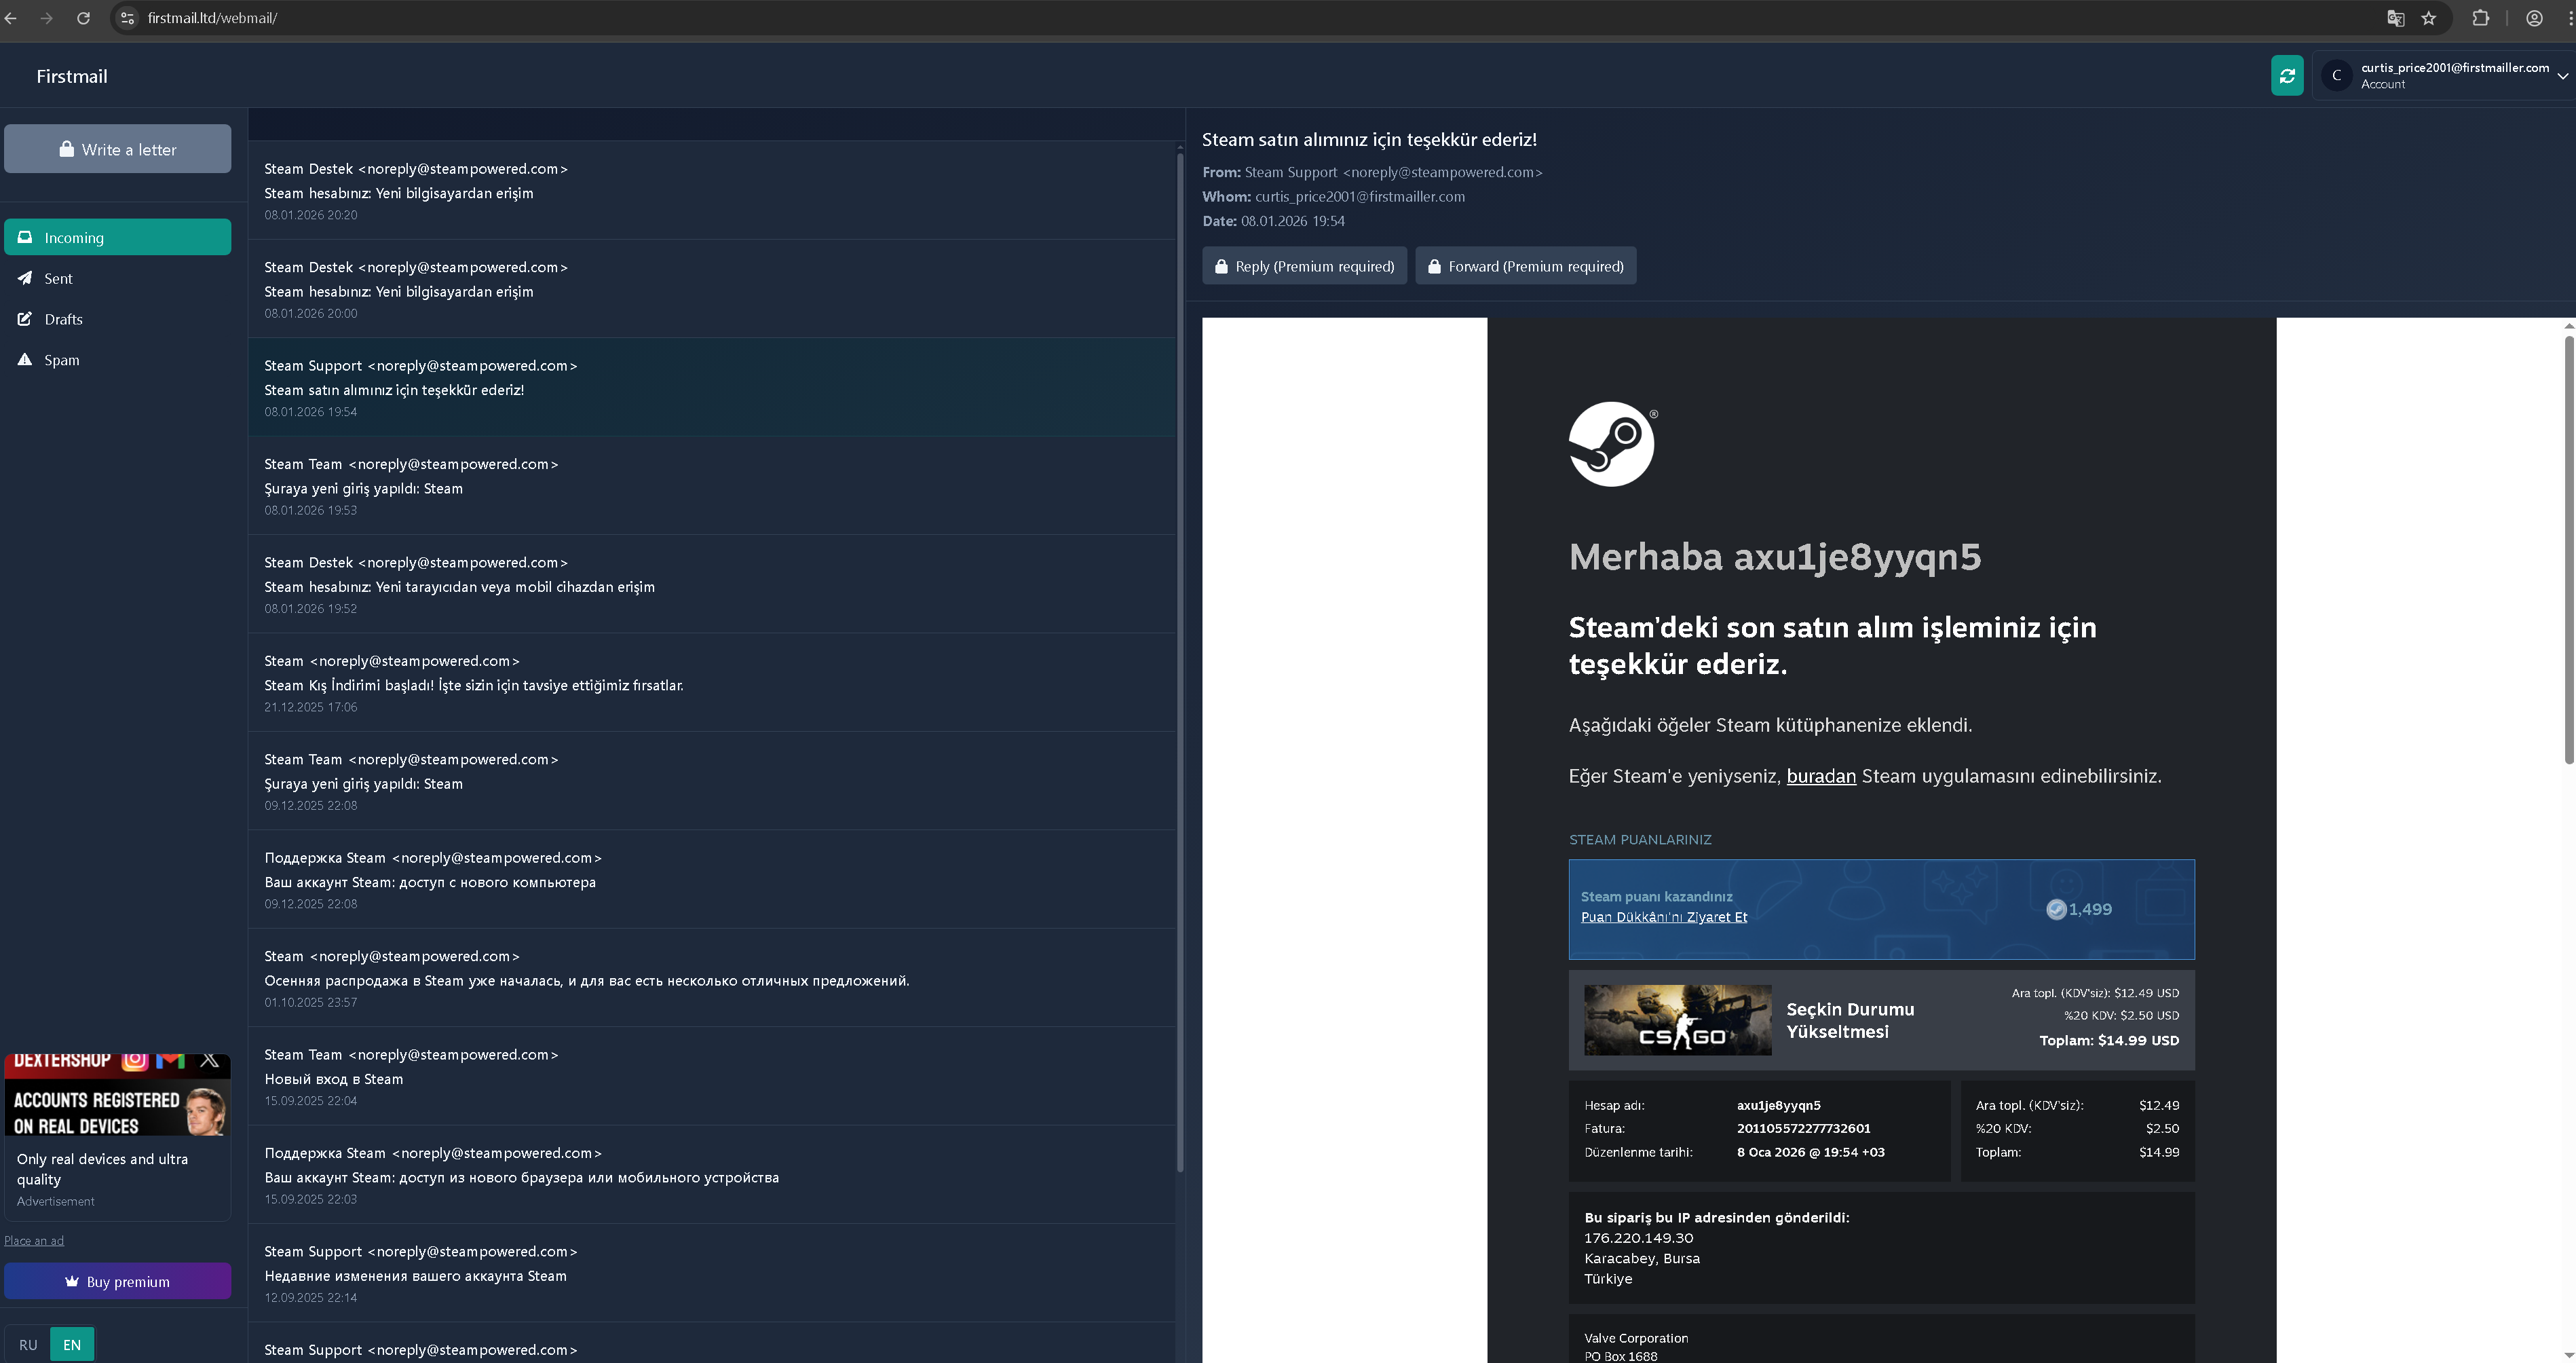
Task: Open Steam Destek email dated 08.01.2026 20:20
Action: click(x=712, y=190)
